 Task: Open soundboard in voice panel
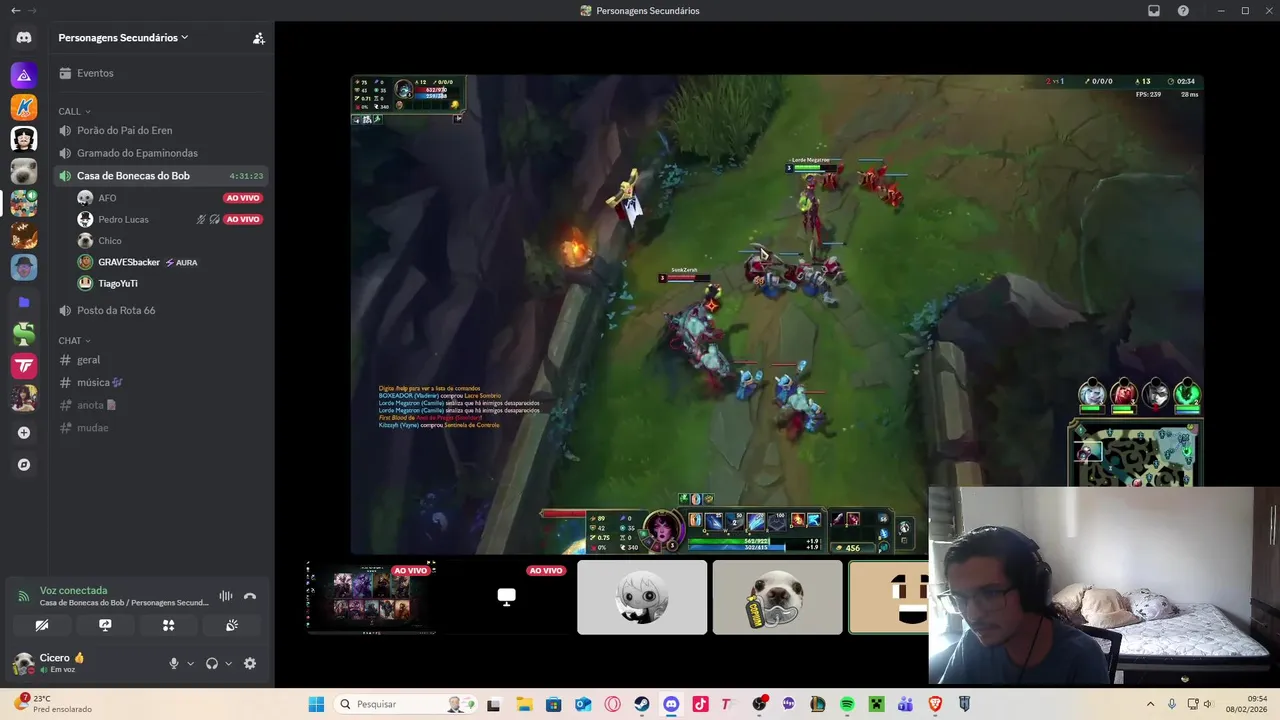click(231, 625)
